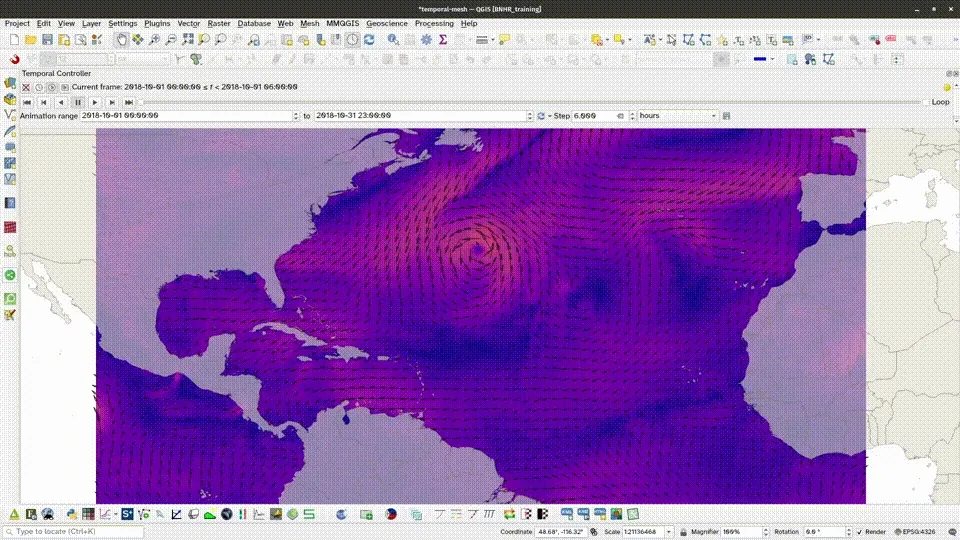Click the Refresh map icon in toolbar
Screen dimensions: 960x540
click(x=369, y=40)
